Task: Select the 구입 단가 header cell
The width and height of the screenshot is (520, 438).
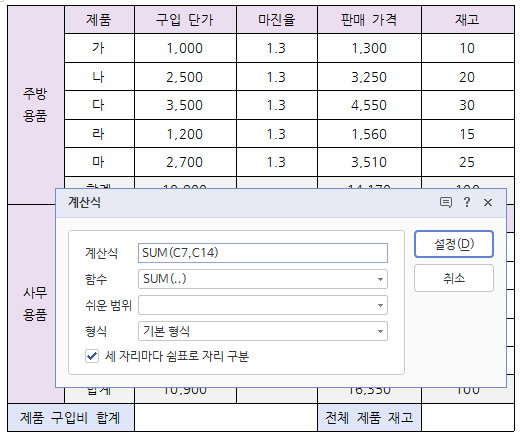Action: [185, 20]
